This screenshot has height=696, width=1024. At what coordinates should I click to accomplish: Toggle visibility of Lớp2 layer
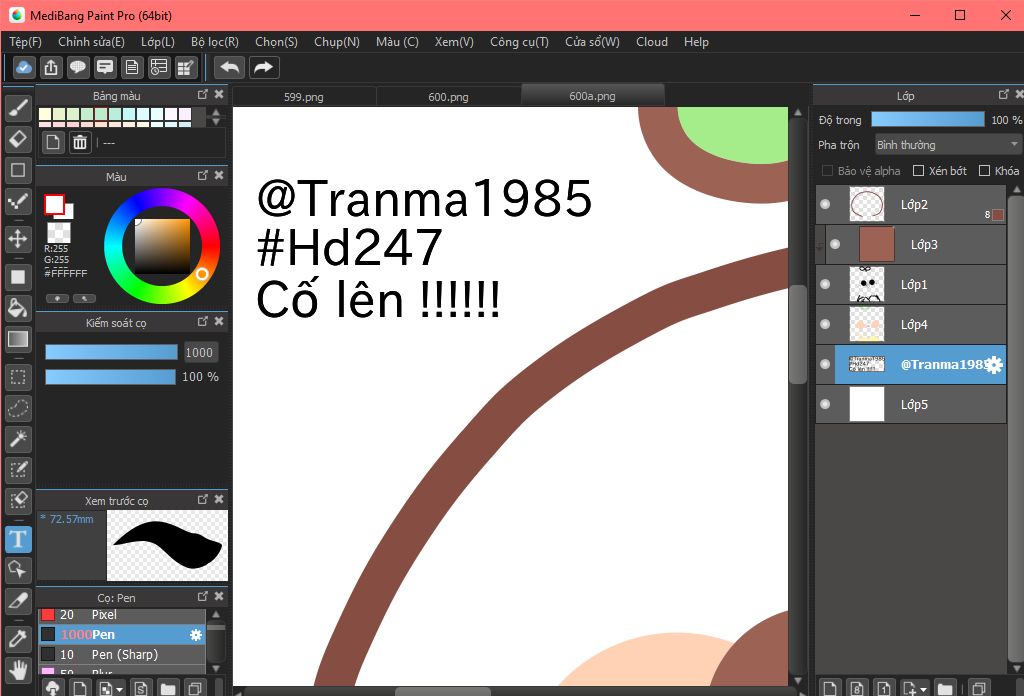825,204
